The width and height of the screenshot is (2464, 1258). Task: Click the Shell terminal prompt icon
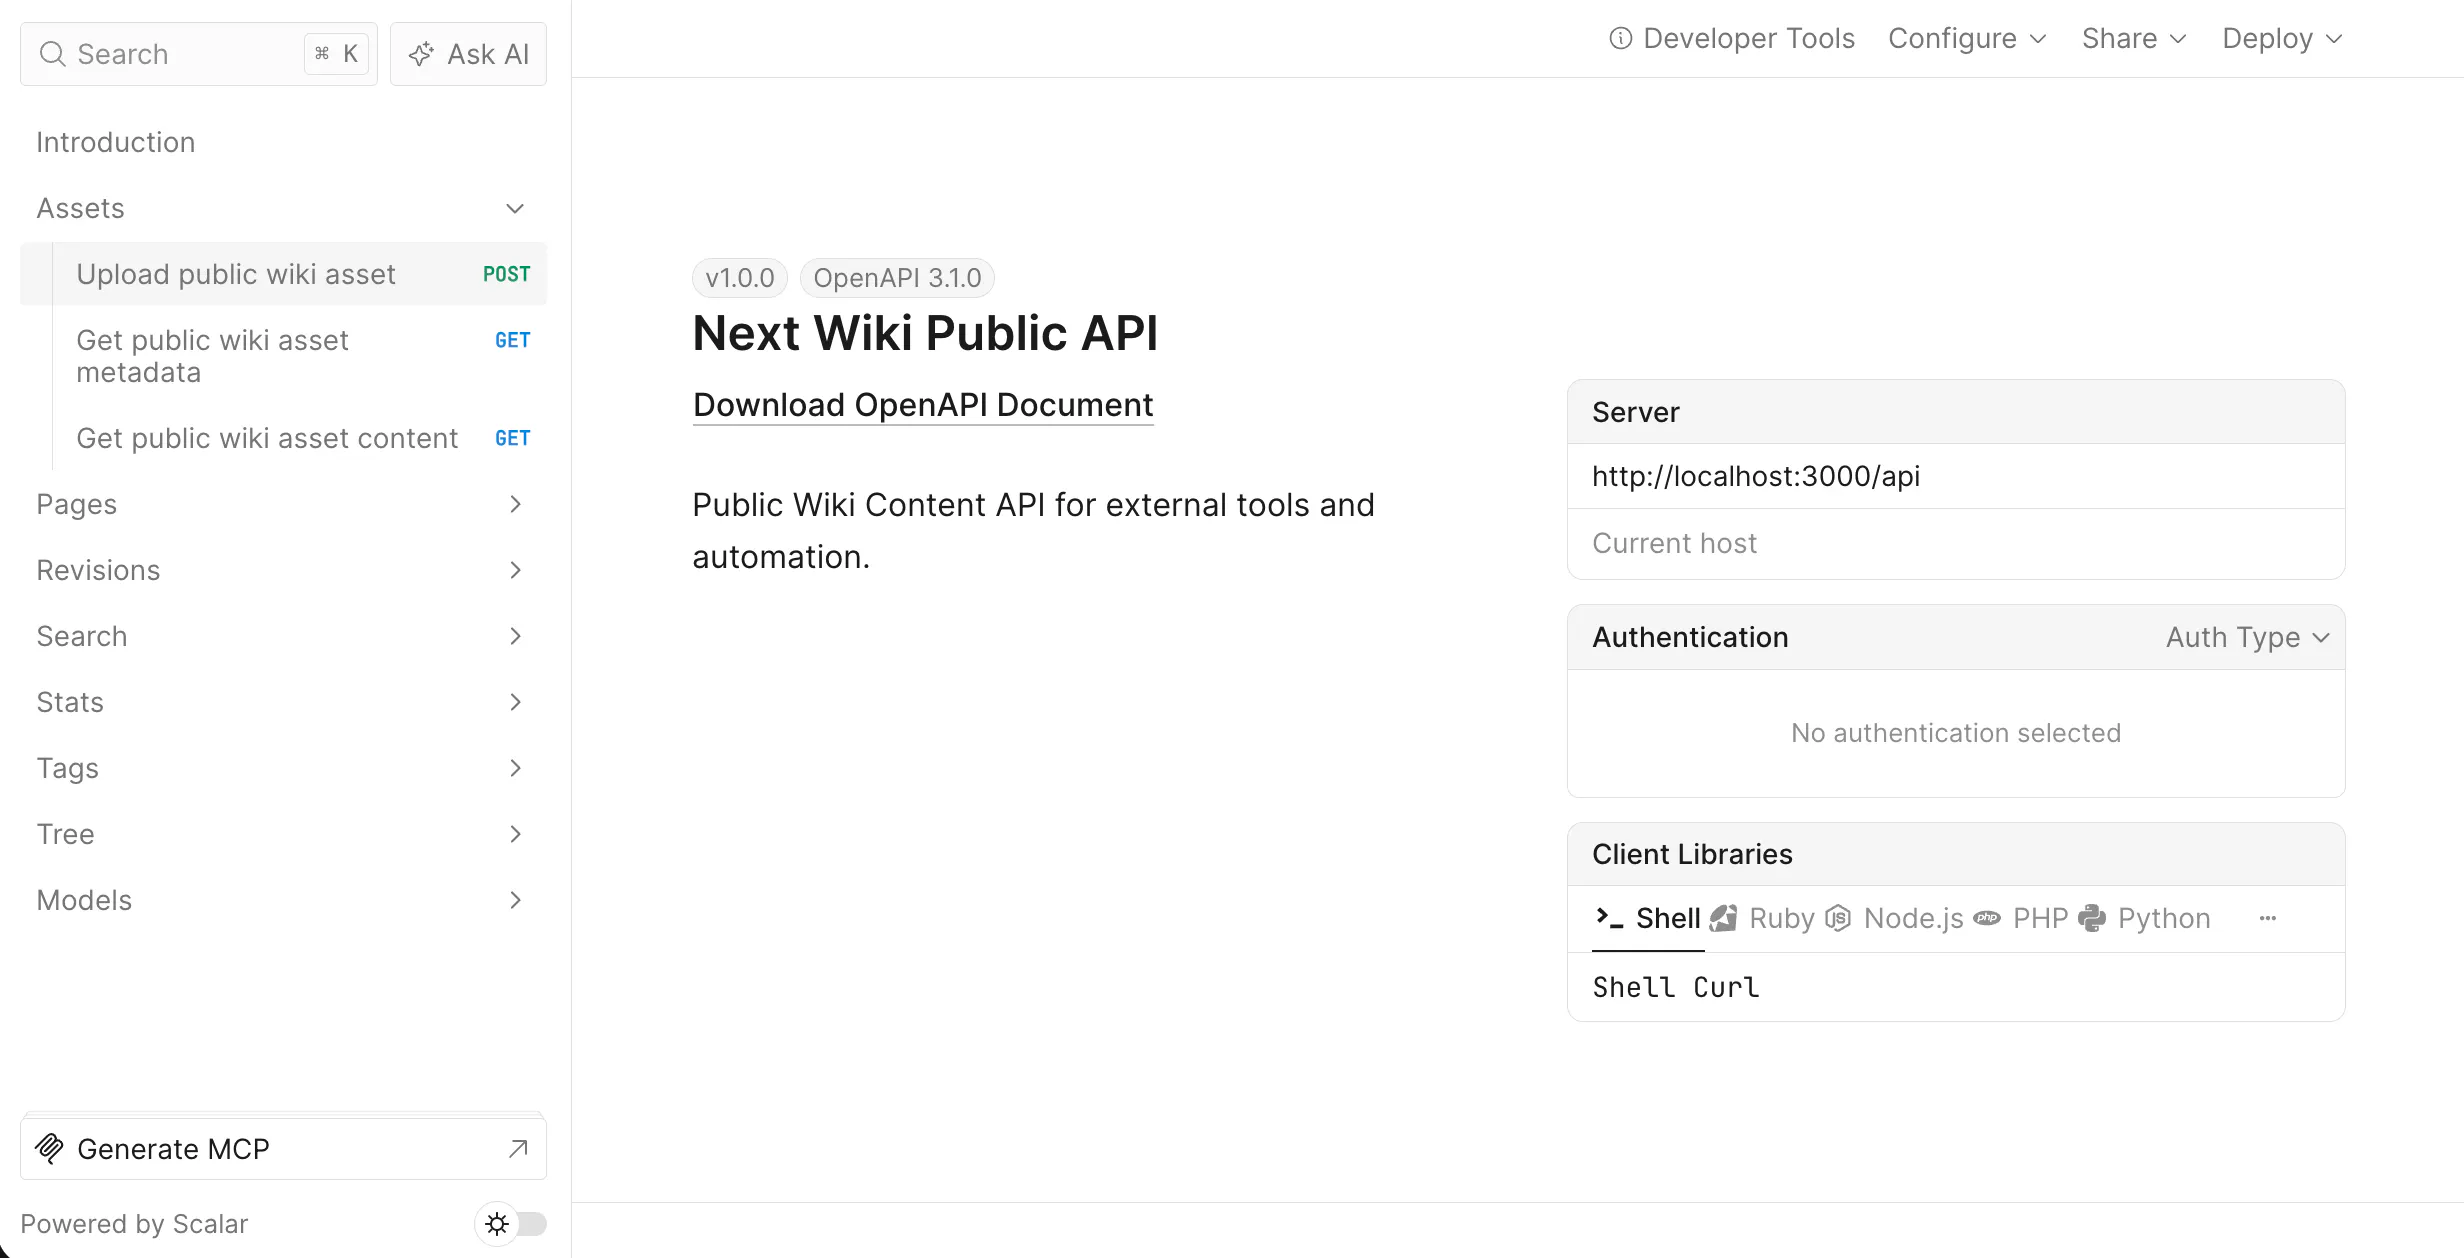(1609, 917)
